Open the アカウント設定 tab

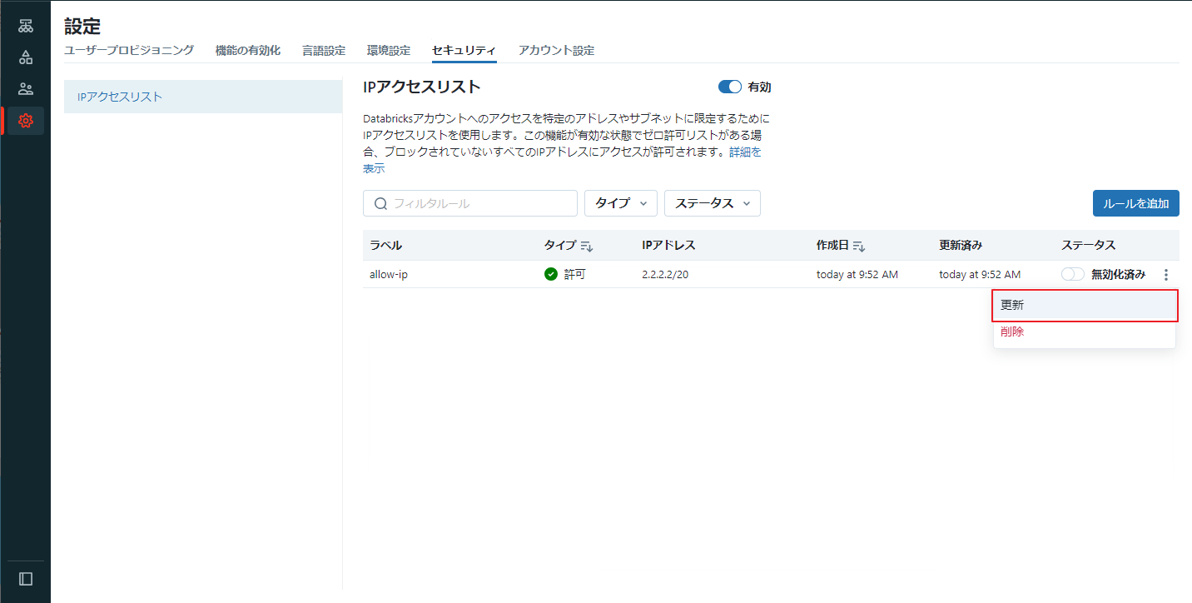tap(556, 50)
